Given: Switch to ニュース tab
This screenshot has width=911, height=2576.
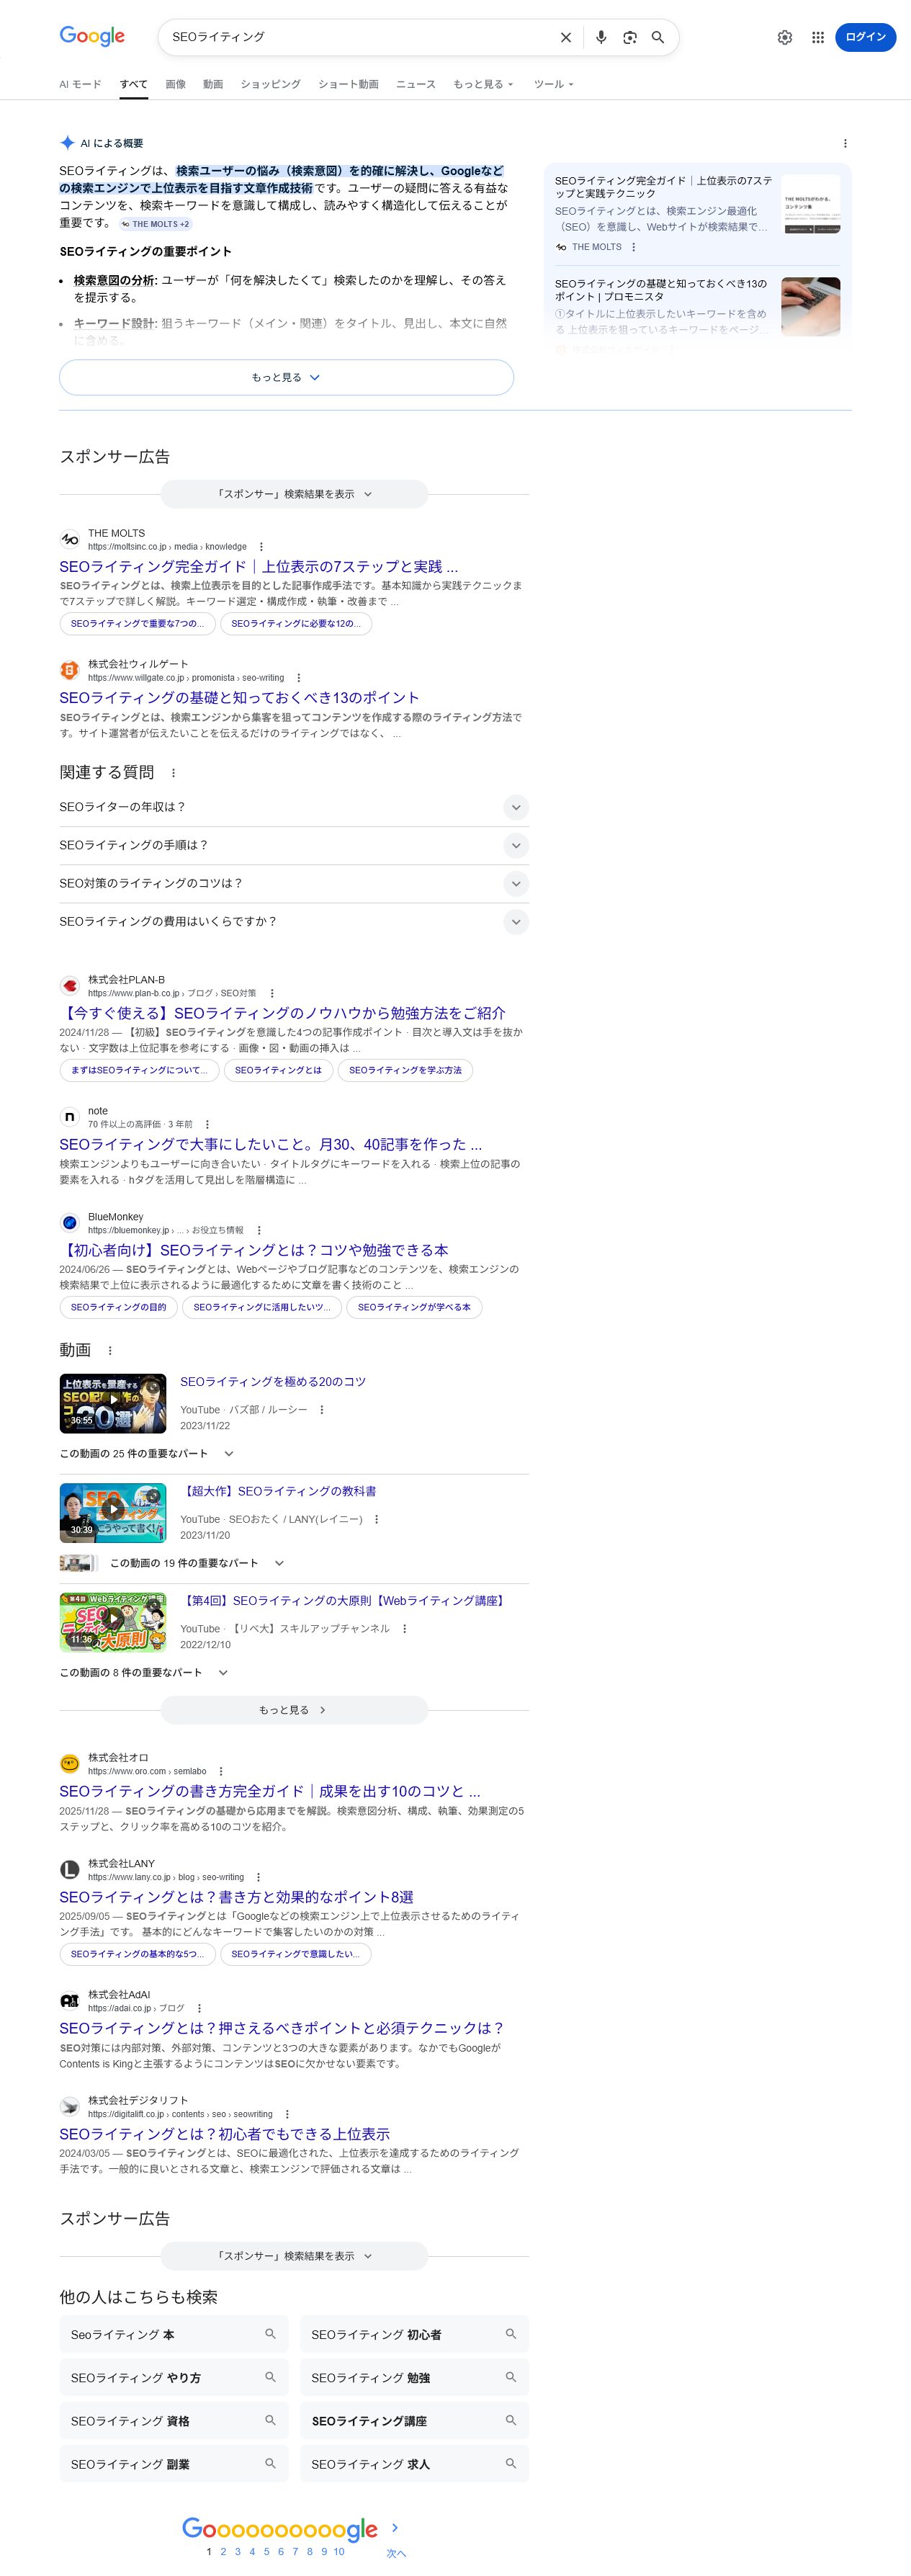Looking at the screenshot, I should (x=416, y=84).
